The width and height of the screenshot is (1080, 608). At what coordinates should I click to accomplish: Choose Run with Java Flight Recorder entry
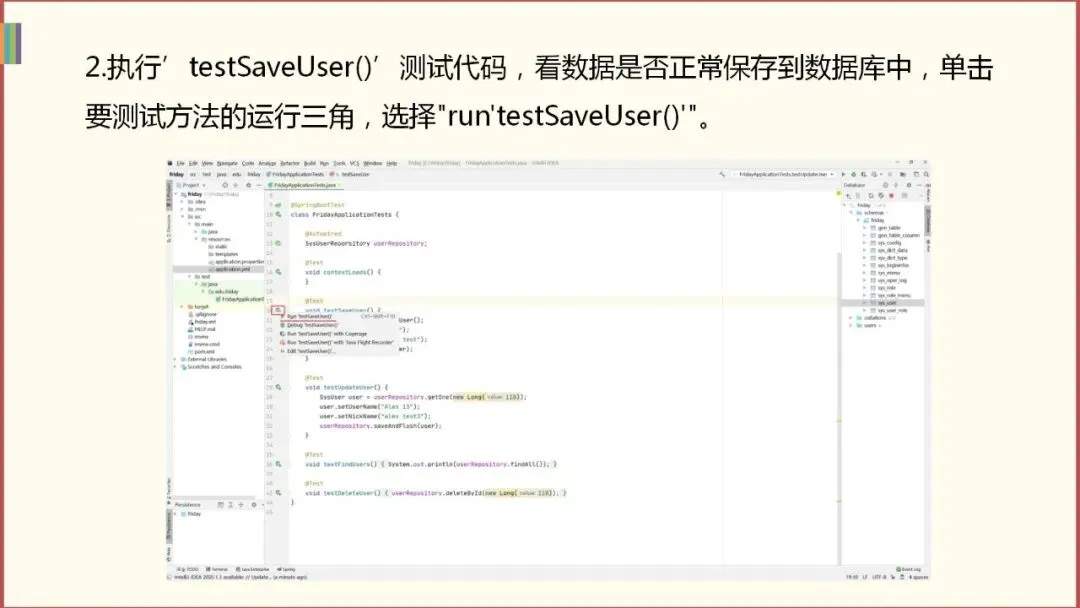(x=340, y=342)
